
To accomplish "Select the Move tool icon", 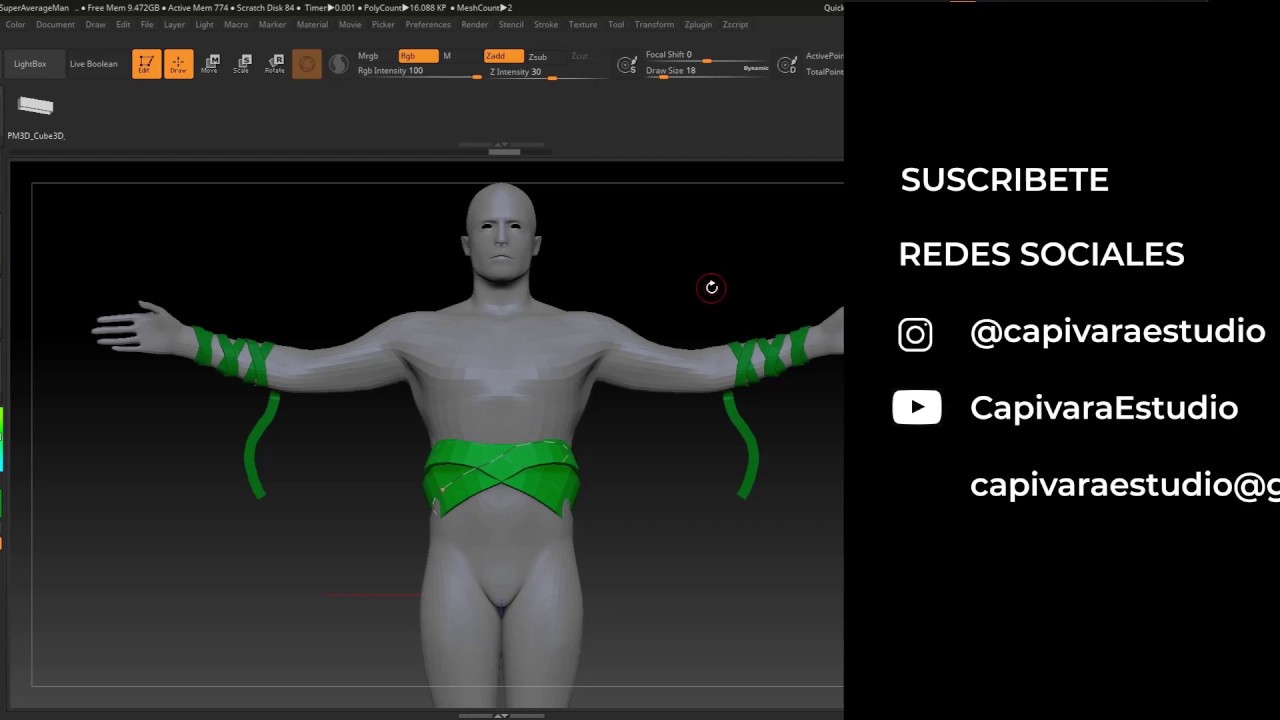I will (x=210, y=64).
